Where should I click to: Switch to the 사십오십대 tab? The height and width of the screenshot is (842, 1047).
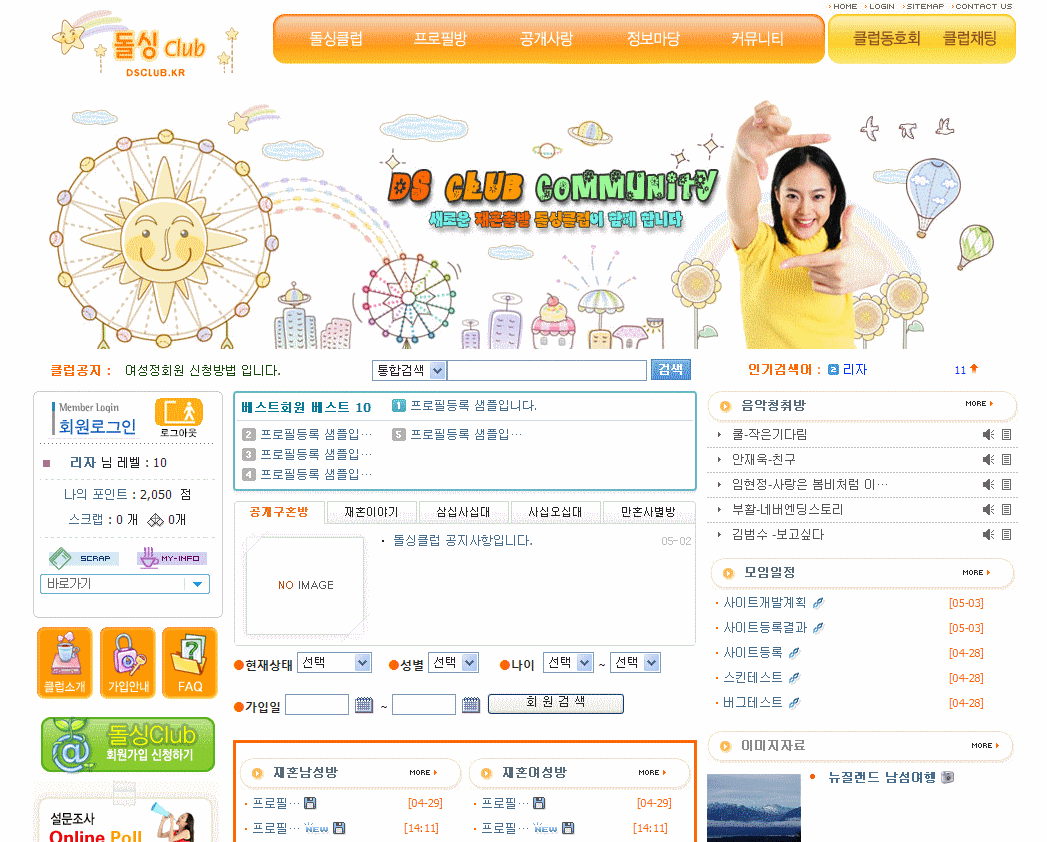click(x=555, y=512)
